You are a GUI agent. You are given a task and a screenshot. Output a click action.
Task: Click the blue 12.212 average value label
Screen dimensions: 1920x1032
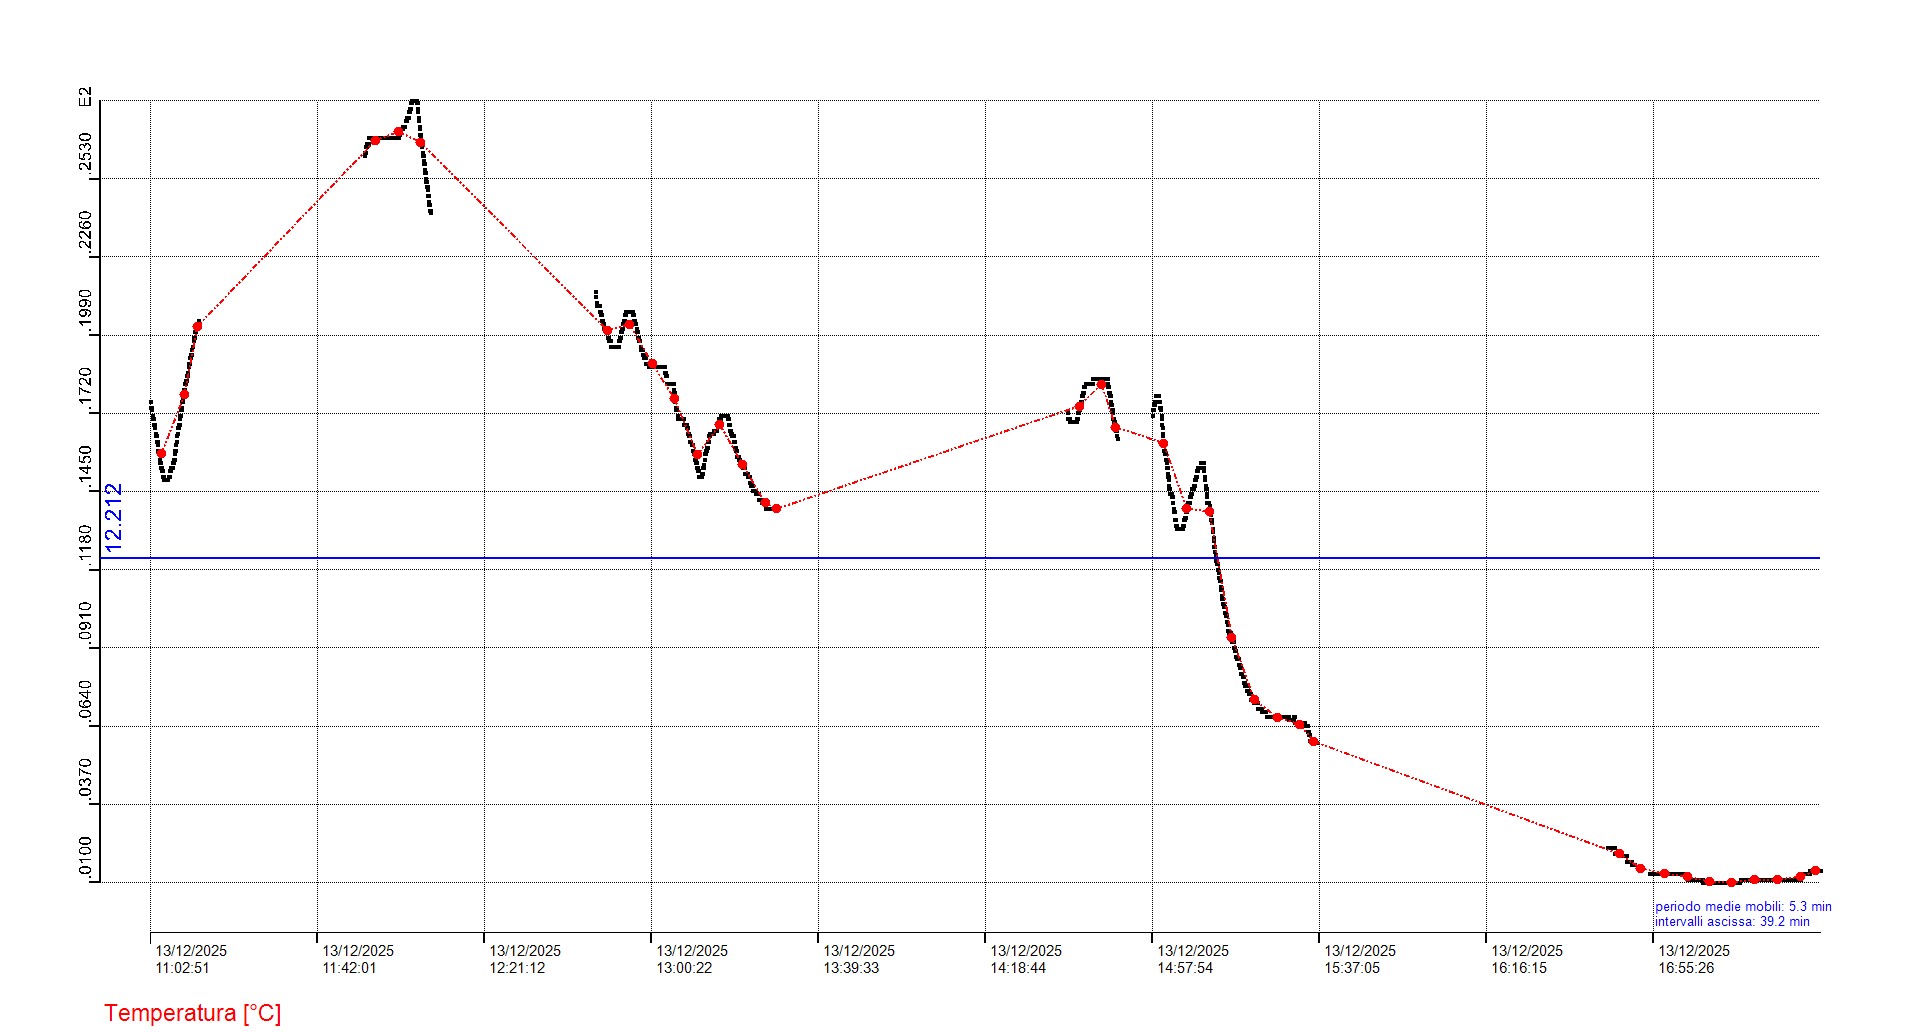pos(113,517)
